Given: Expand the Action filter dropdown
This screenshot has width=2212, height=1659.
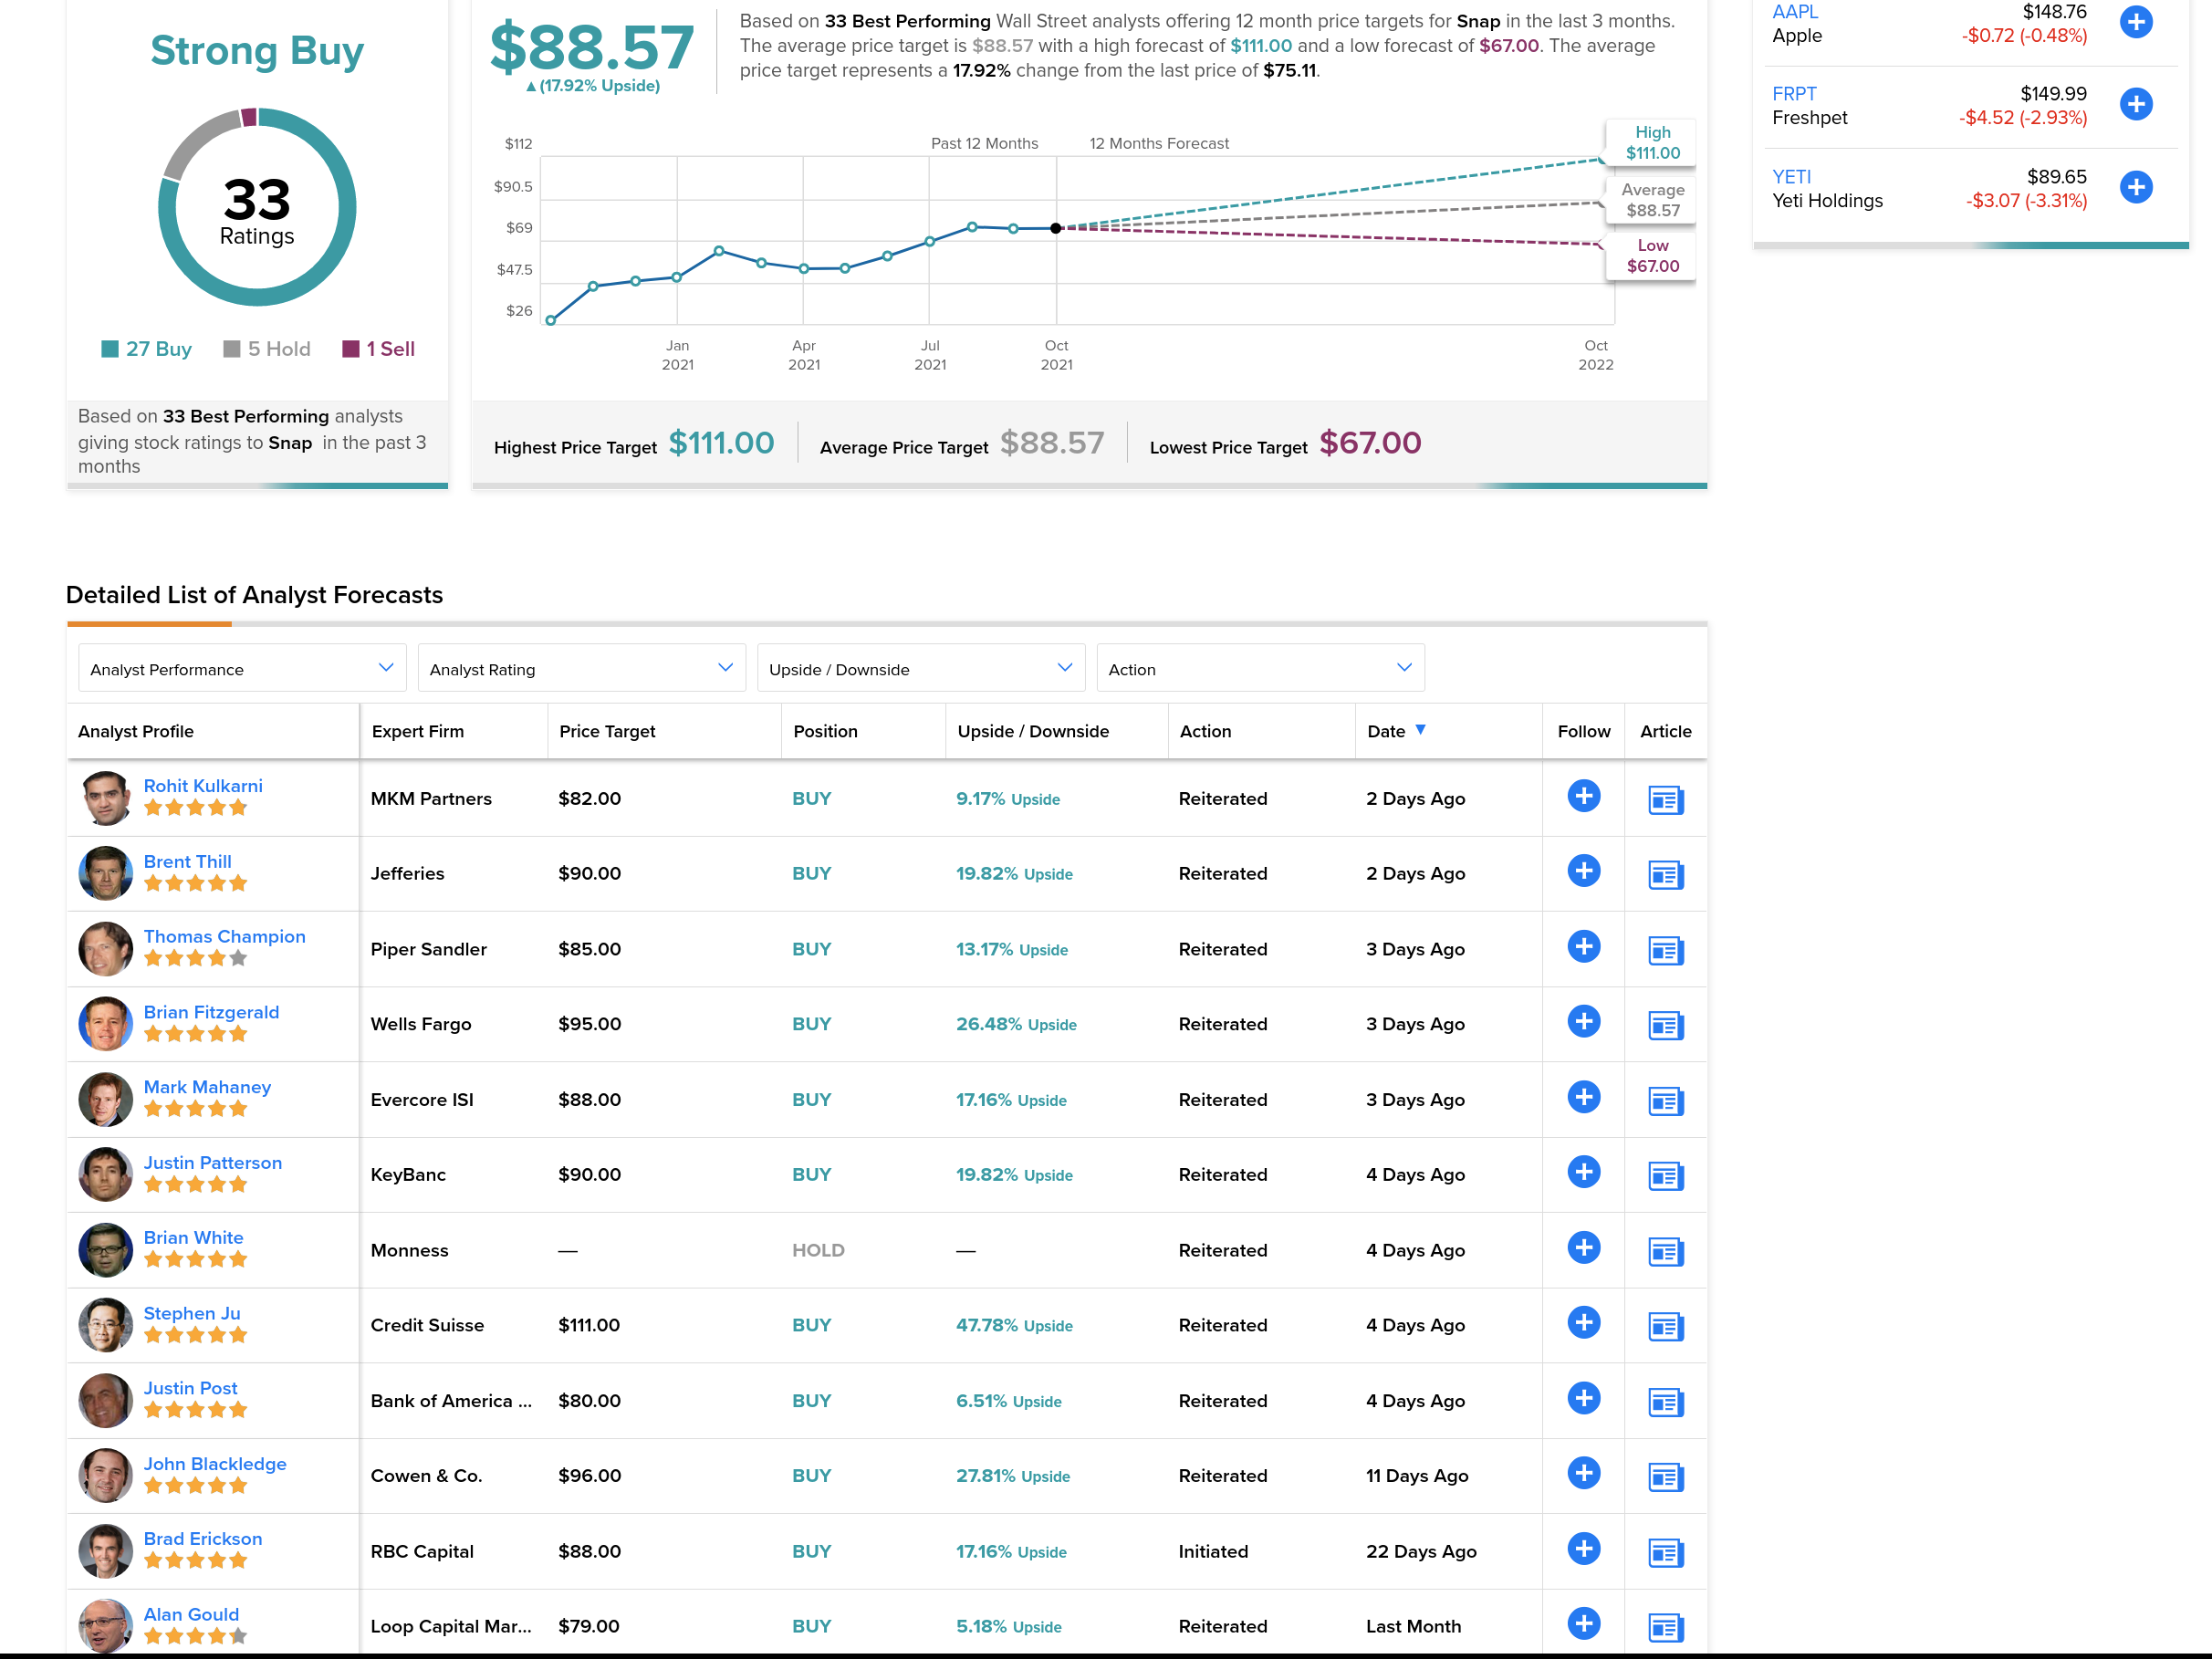Looking at the screenshot, I should [1260, 668].
